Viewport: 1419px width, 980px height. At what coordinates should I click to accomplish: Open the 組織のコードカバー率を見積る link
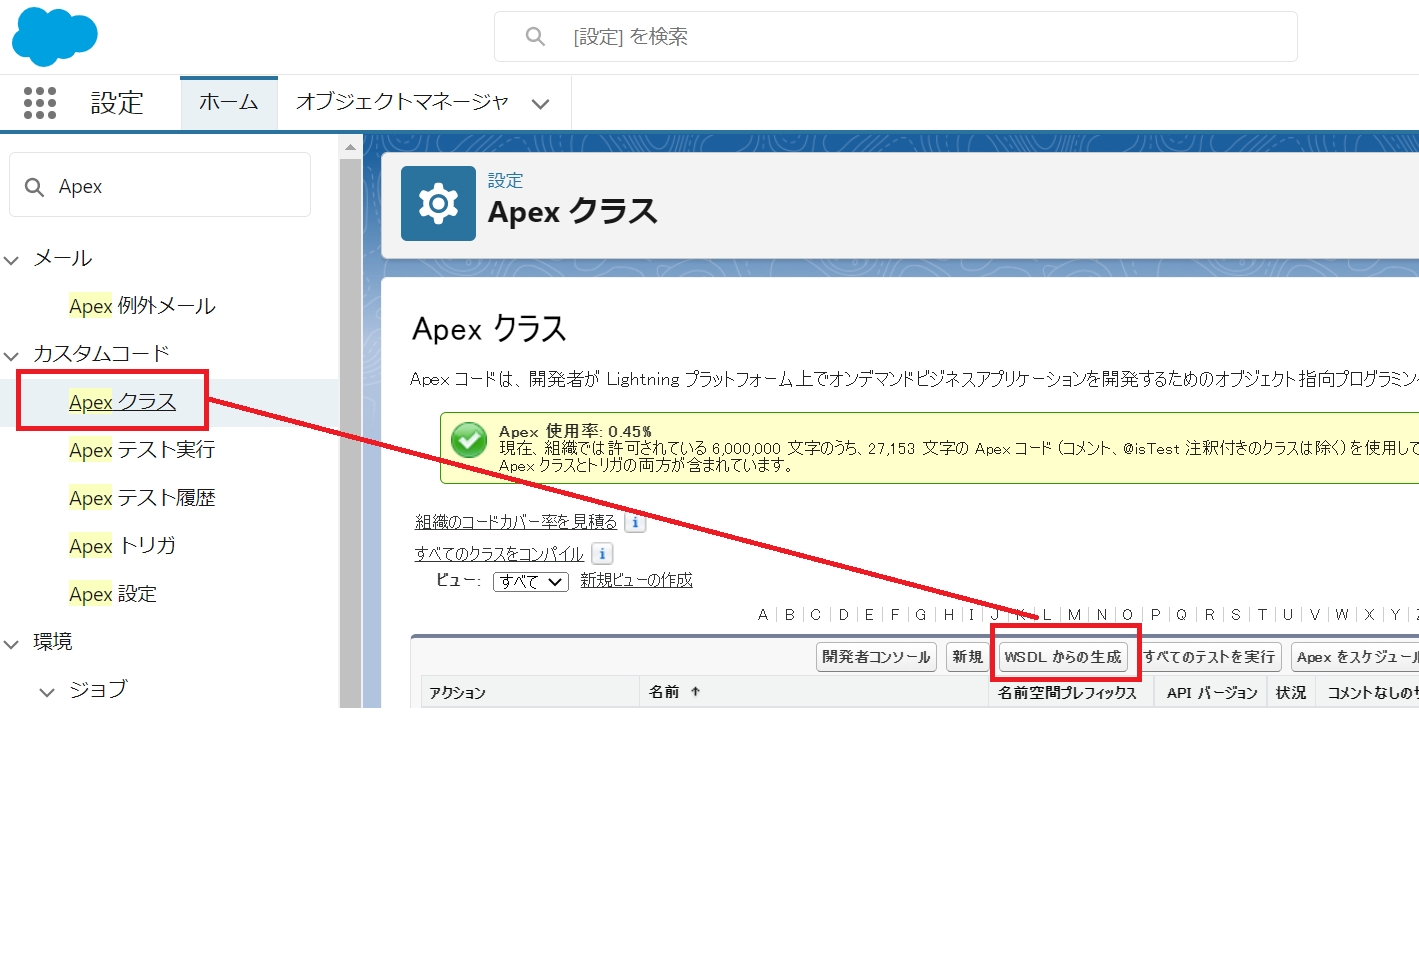tap(516, 522)
